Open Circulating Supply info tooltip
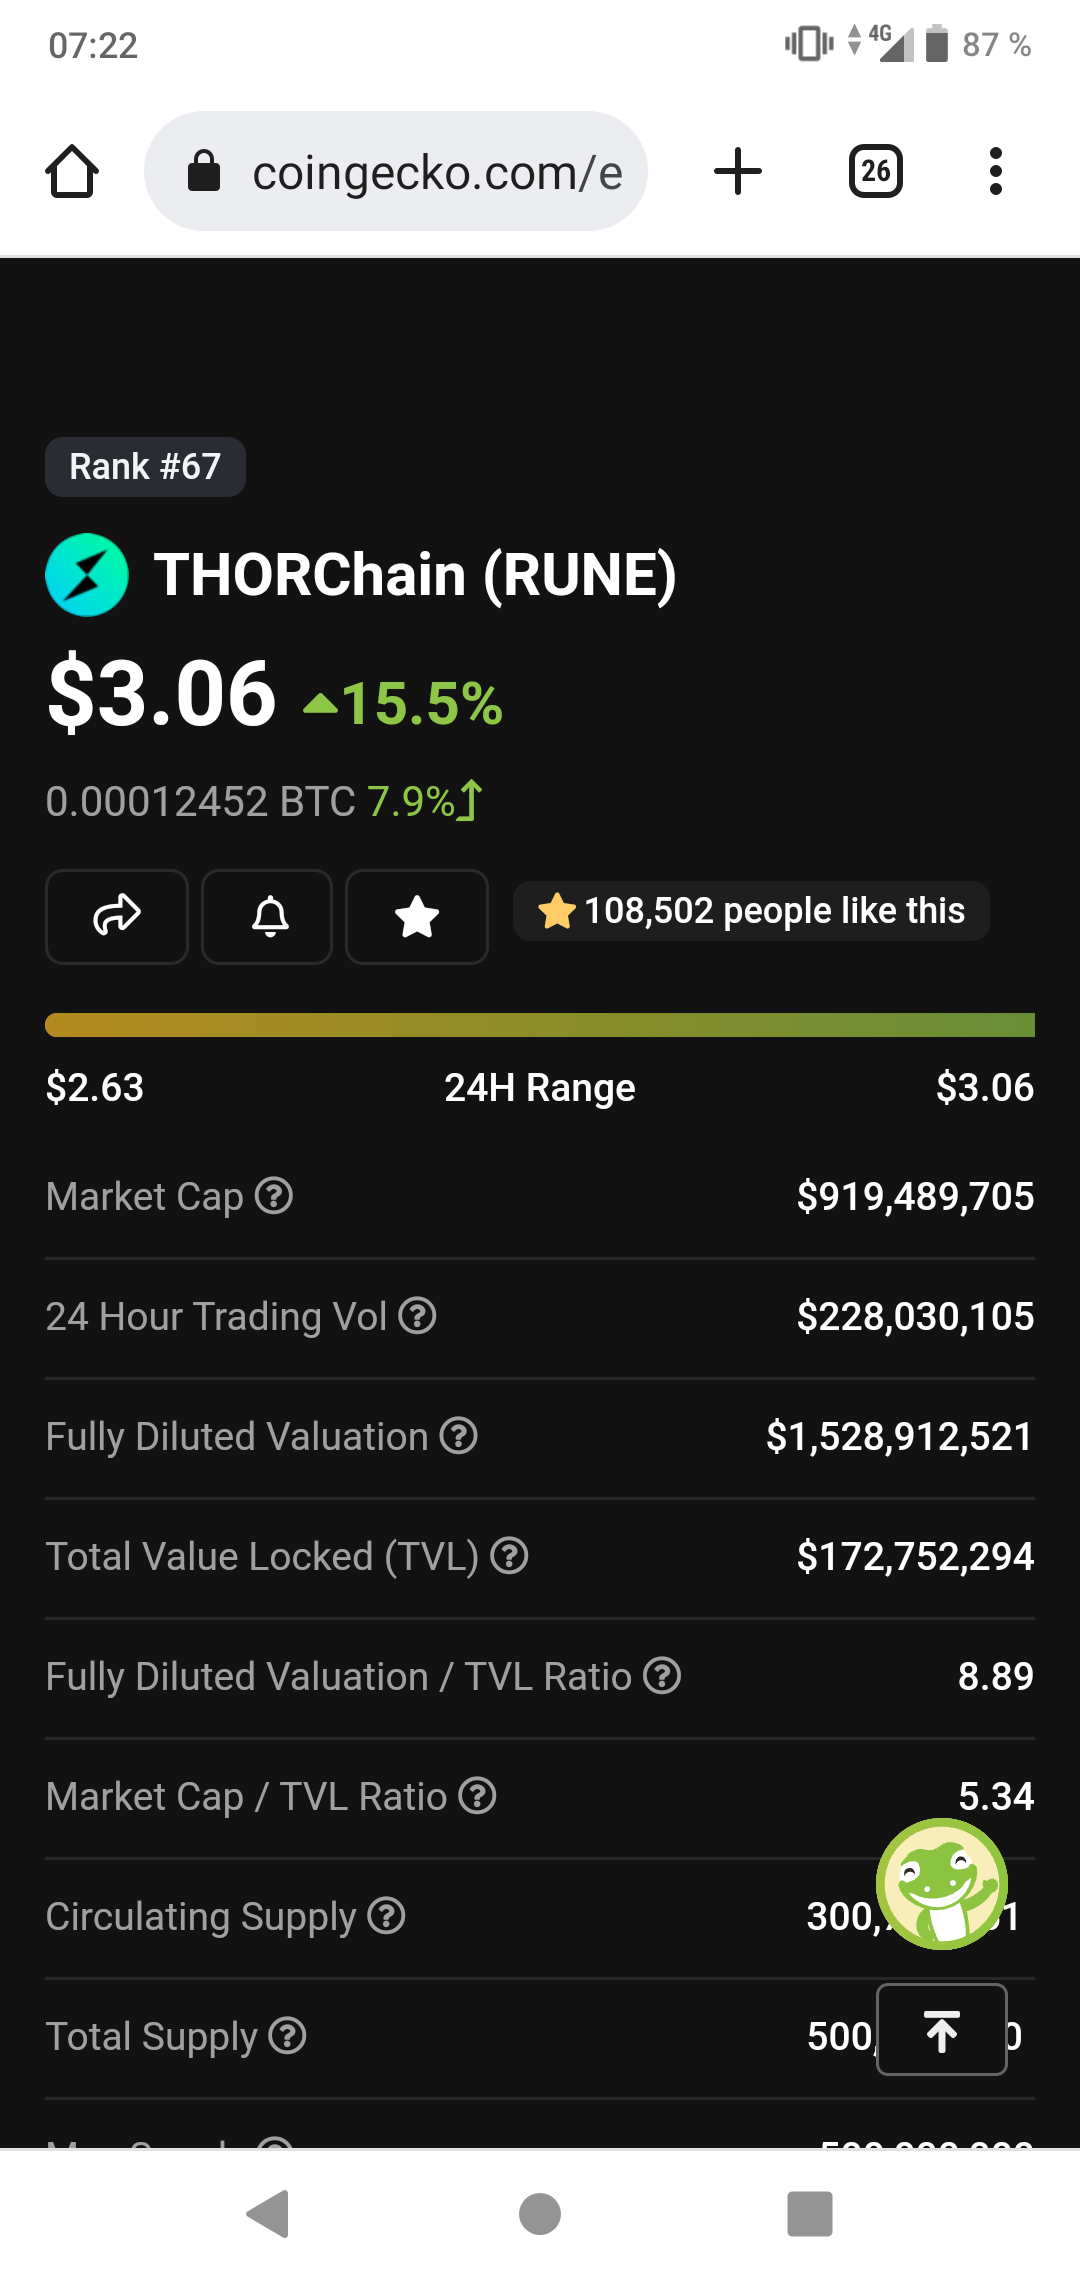 [386, 1916]
